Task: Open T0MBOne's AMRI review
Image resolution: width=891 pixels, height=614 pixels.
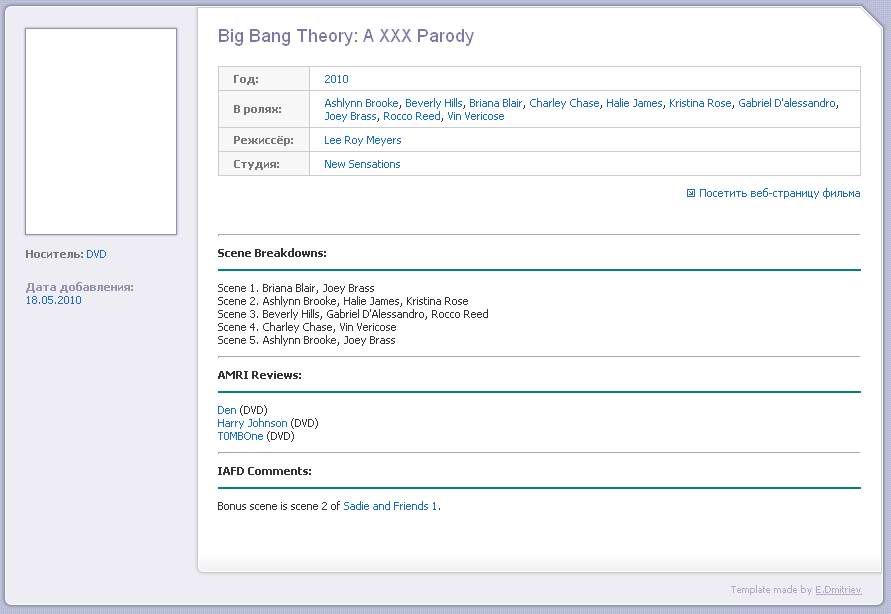Action: coord(240,436)
